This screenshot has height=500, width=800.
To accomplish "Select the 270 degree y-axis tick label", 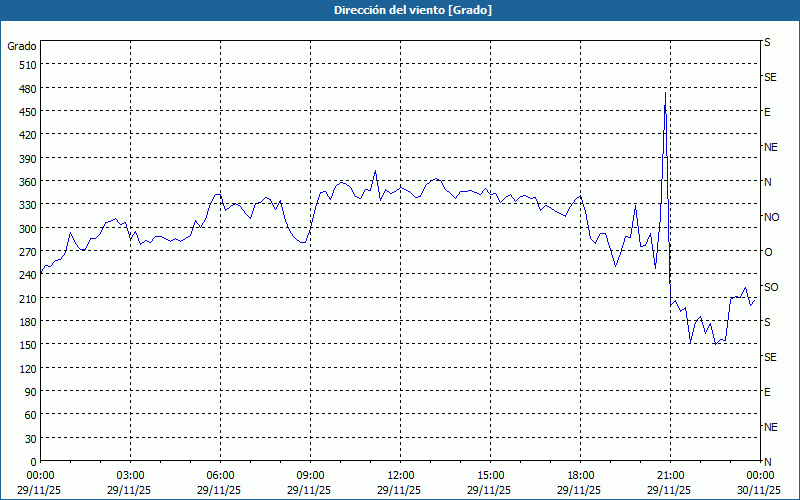I will [x=26, y=252].
